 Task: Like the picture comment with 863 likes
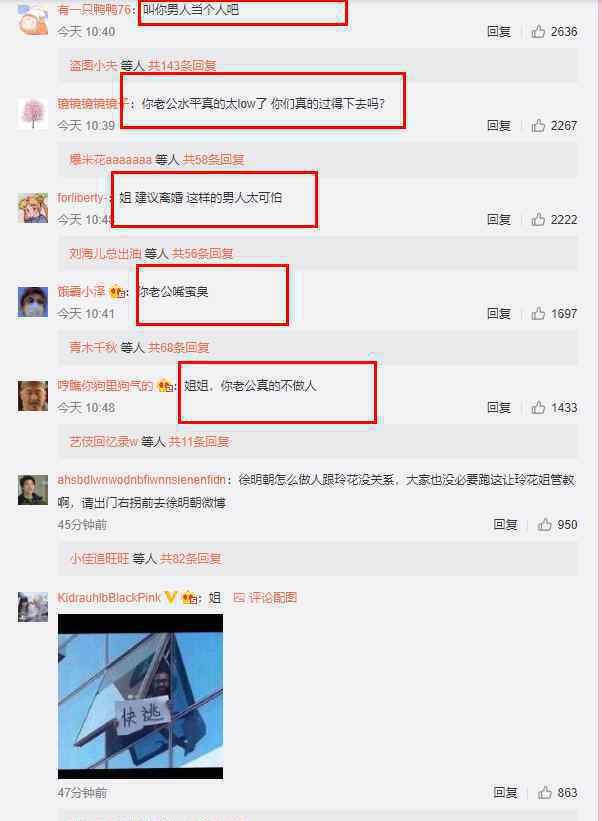[544, 792]
